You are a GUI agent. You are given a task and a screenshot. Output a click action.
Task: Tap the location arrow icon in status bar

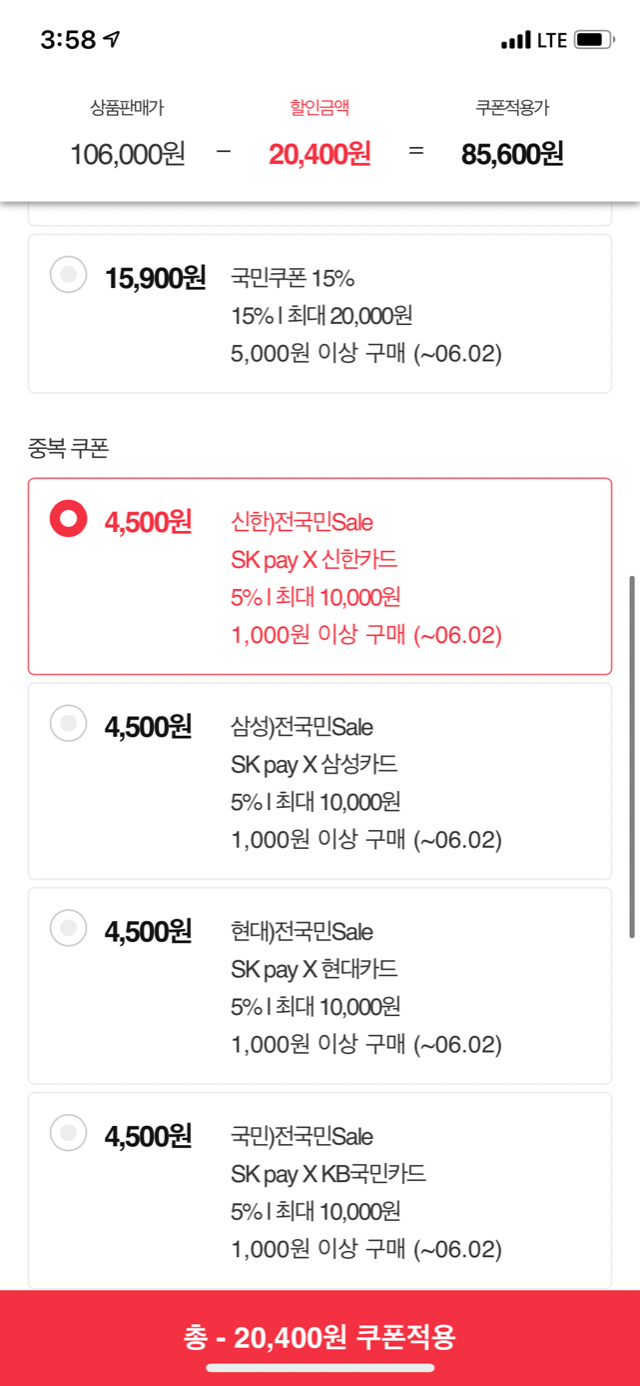(x=112, y=40)
